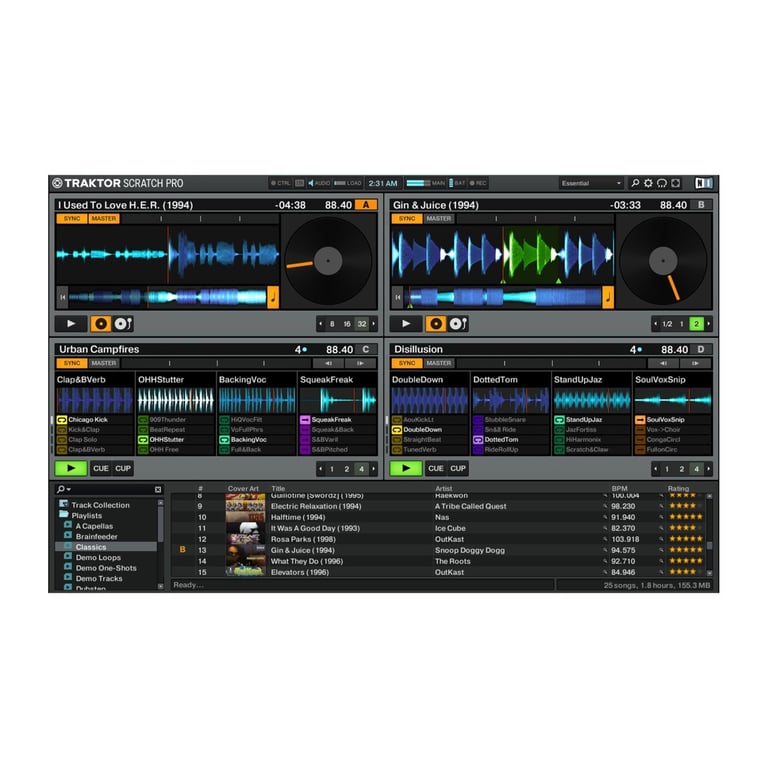Viewport: 768px width, 768px height.
Task: Enable Deck A absolute timecode mode (tonearm icon)
Action: click(123, 324)
